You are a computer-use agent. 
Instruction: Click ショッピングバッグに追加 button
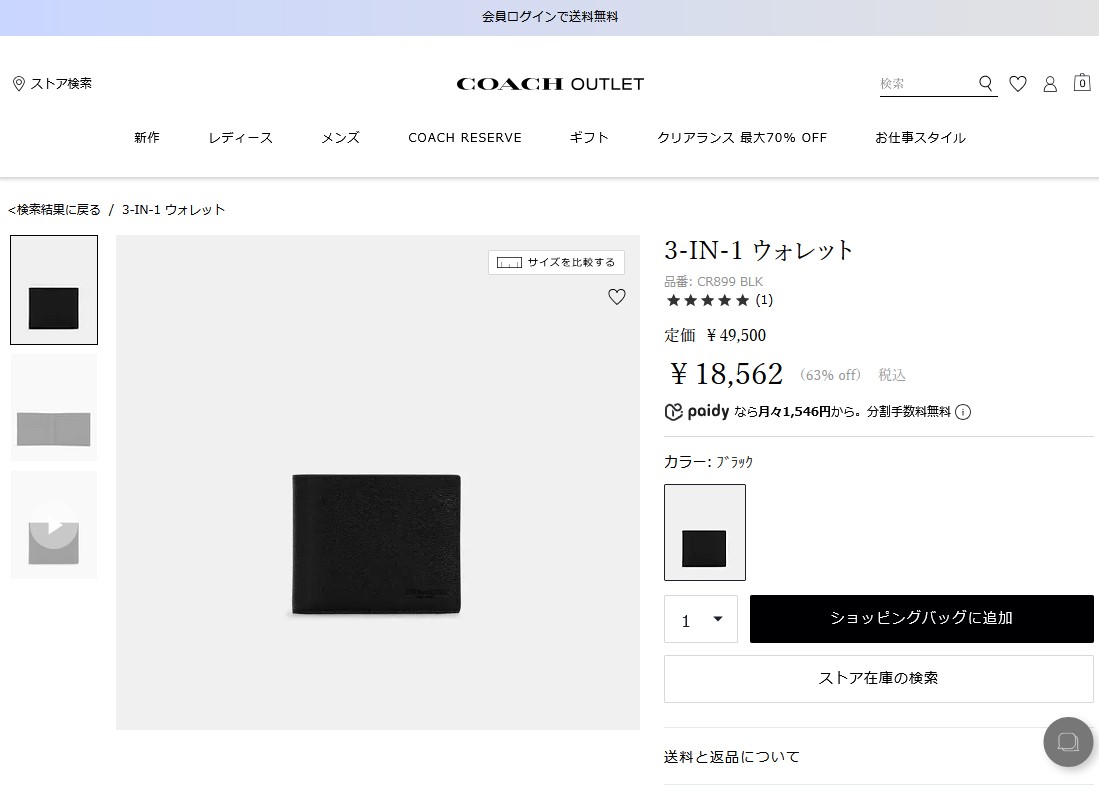coord(922,619)
